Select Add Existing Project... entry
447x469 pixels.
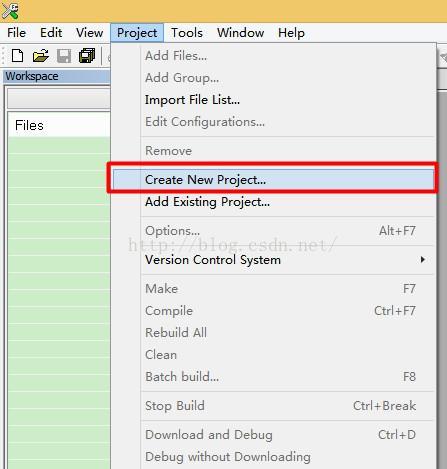(273, 202)
